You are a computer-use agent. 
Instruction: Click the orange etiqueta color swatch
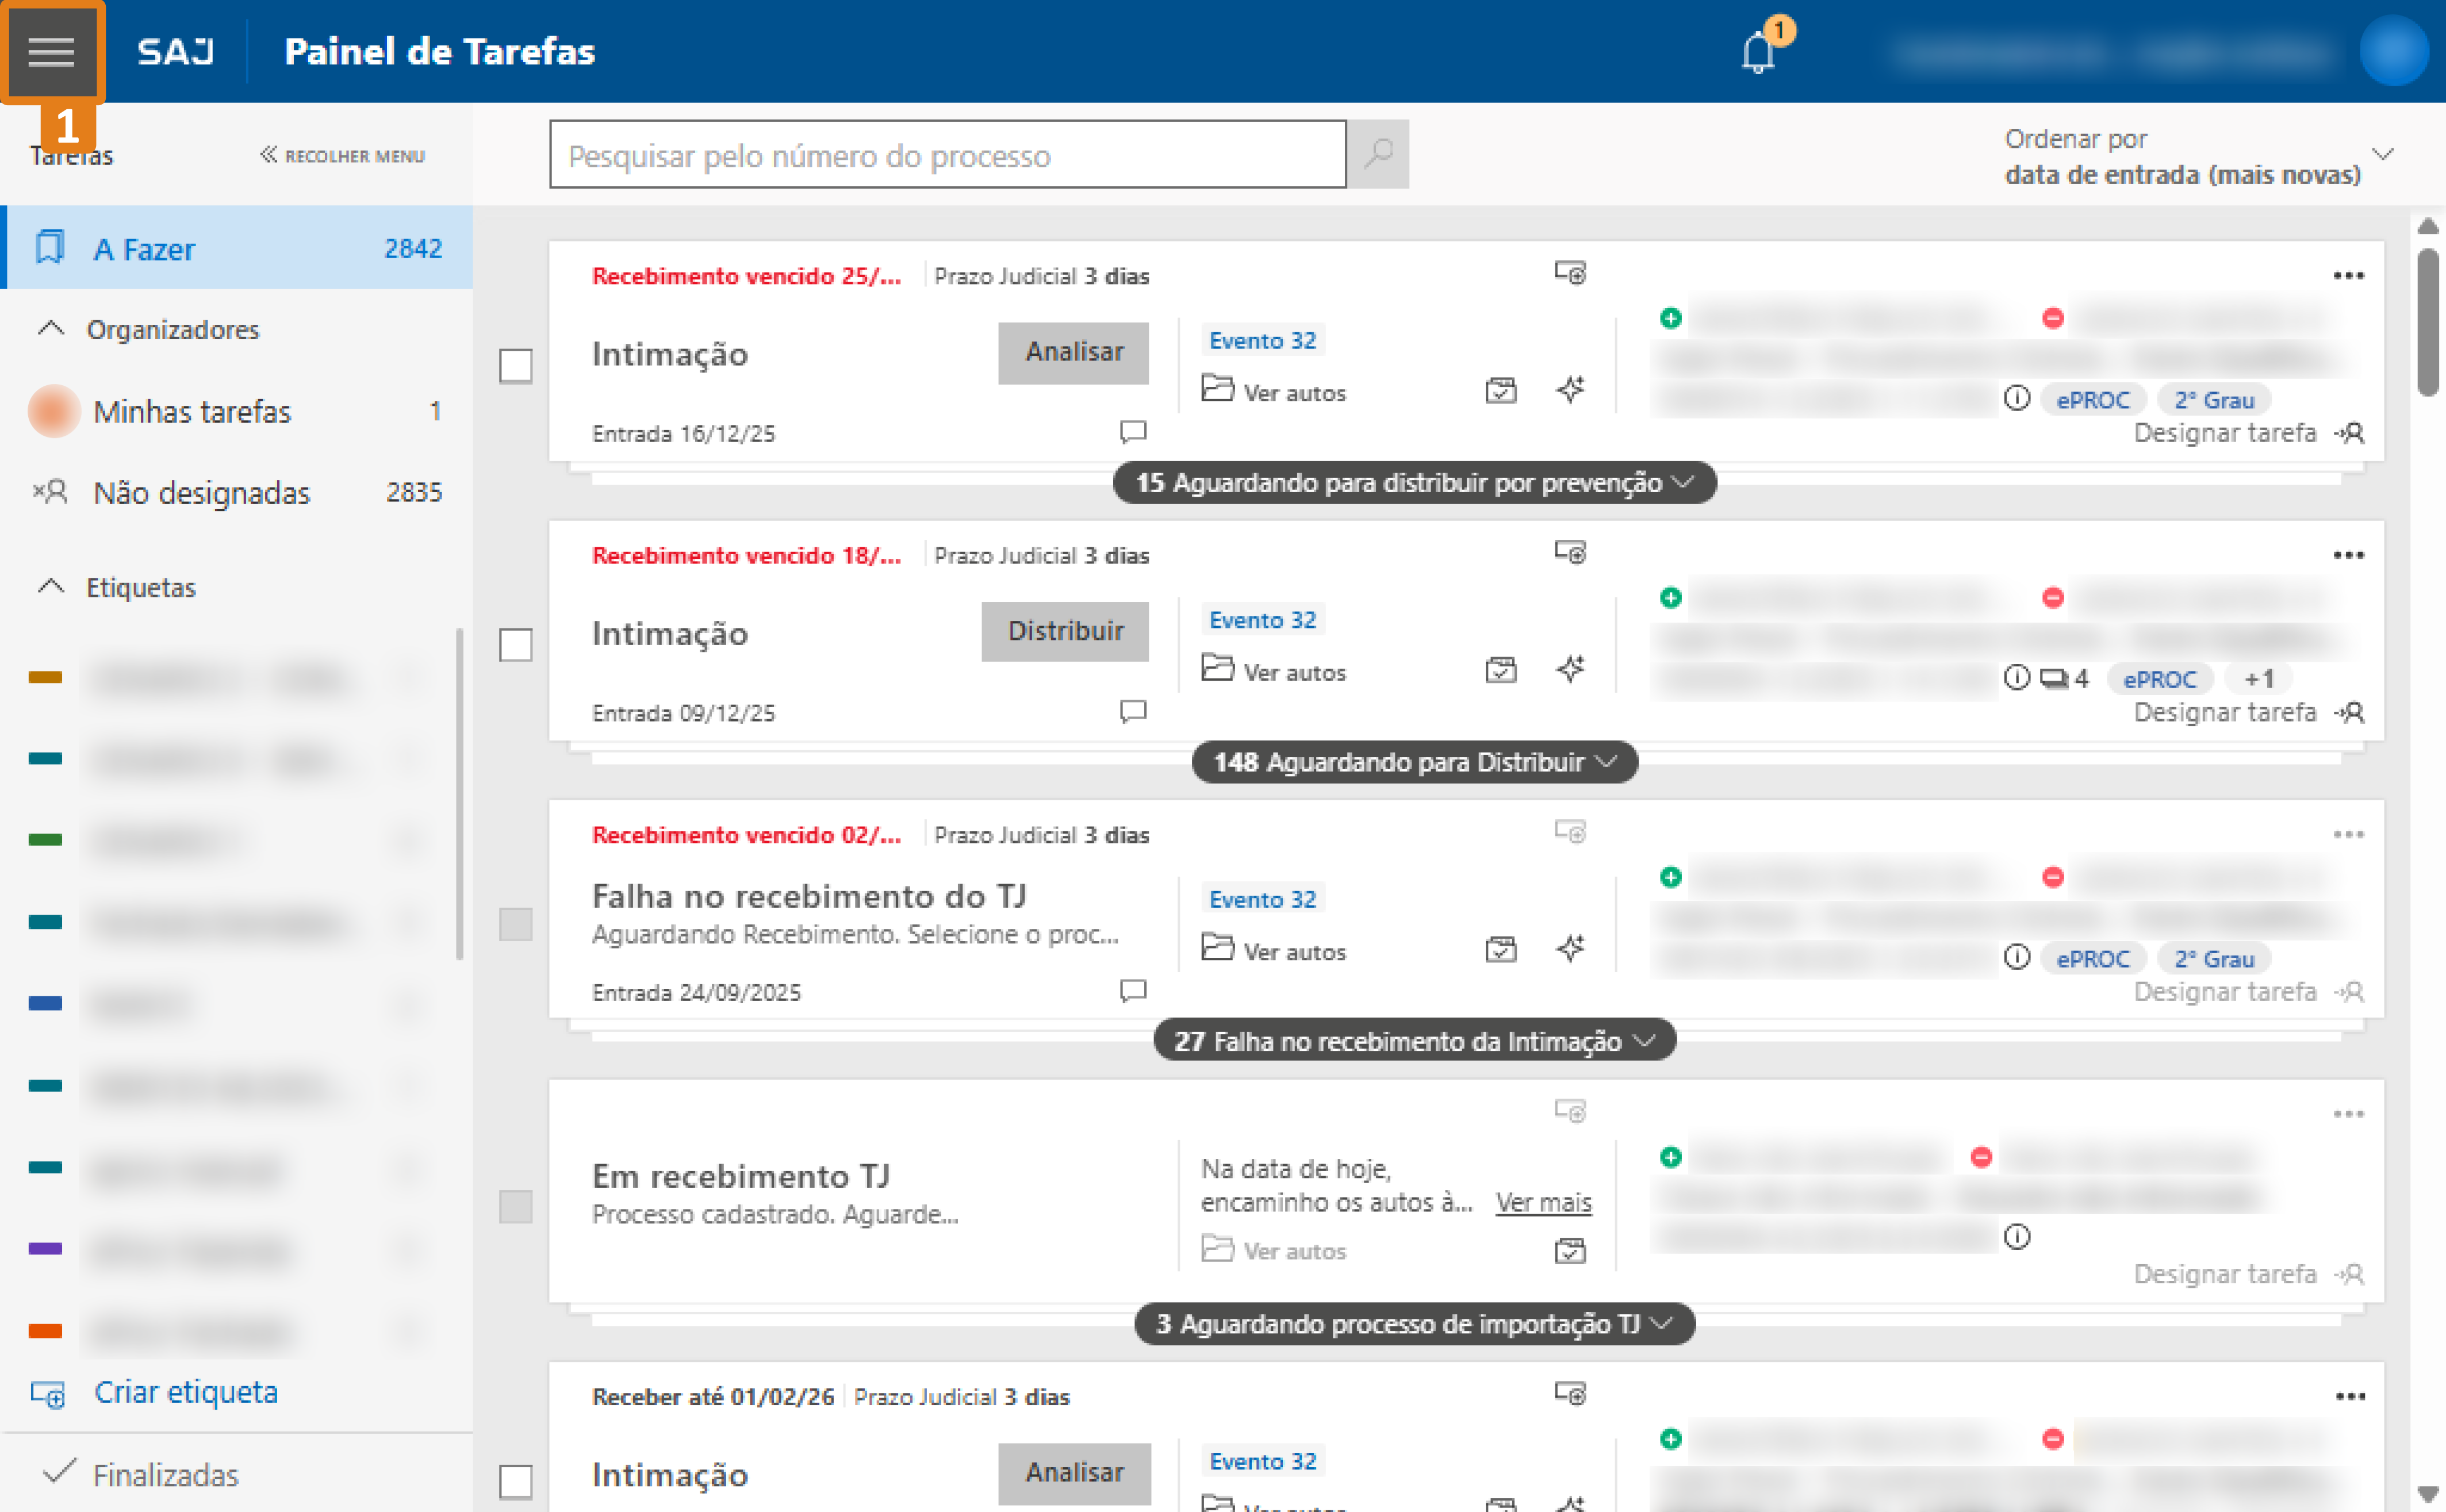[x=45, y=1331]
